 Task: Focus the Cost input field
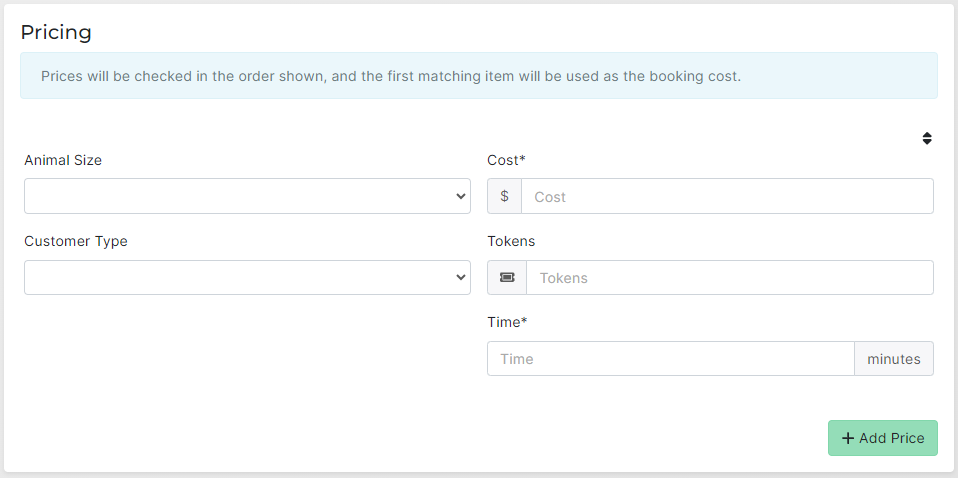point(727,196)
